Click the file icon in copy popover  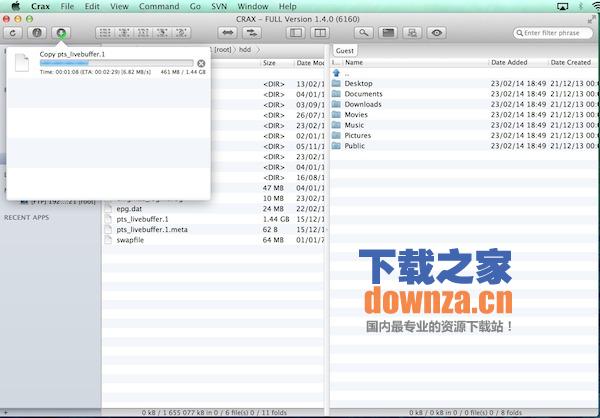tap(22, 62)
